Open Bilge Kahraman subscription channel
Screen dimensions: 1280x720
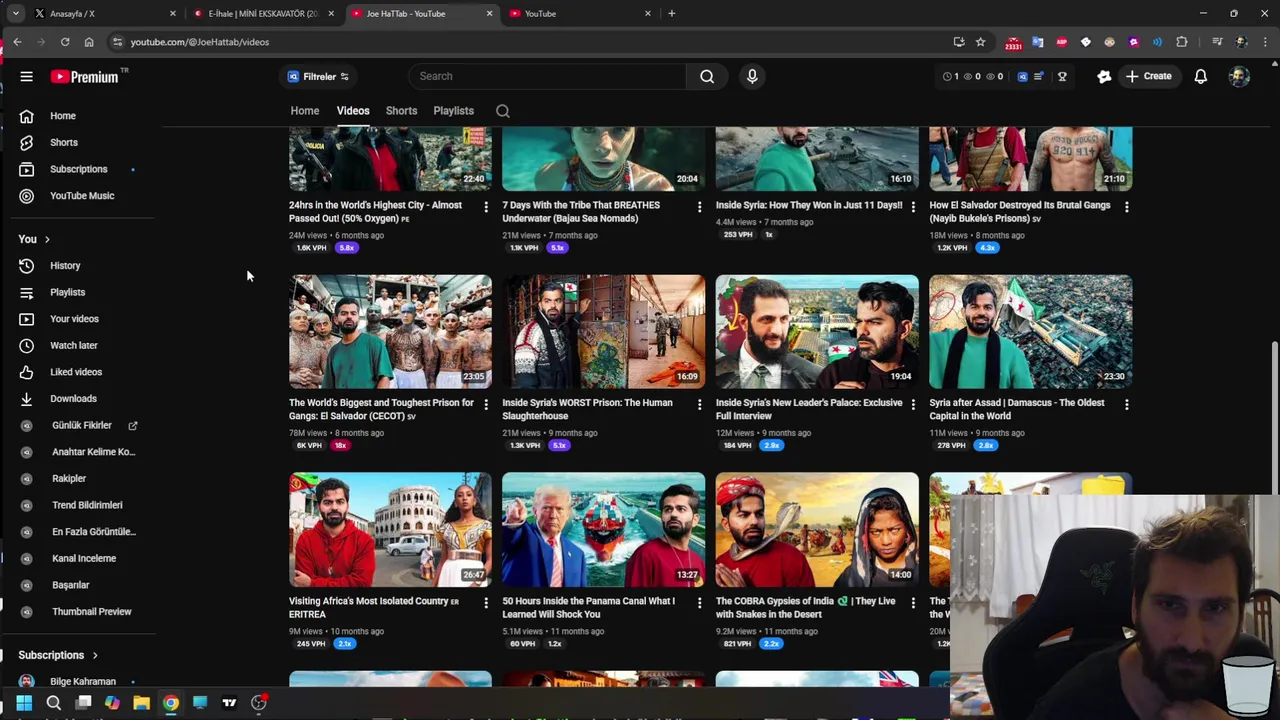(x=83, y=681)
